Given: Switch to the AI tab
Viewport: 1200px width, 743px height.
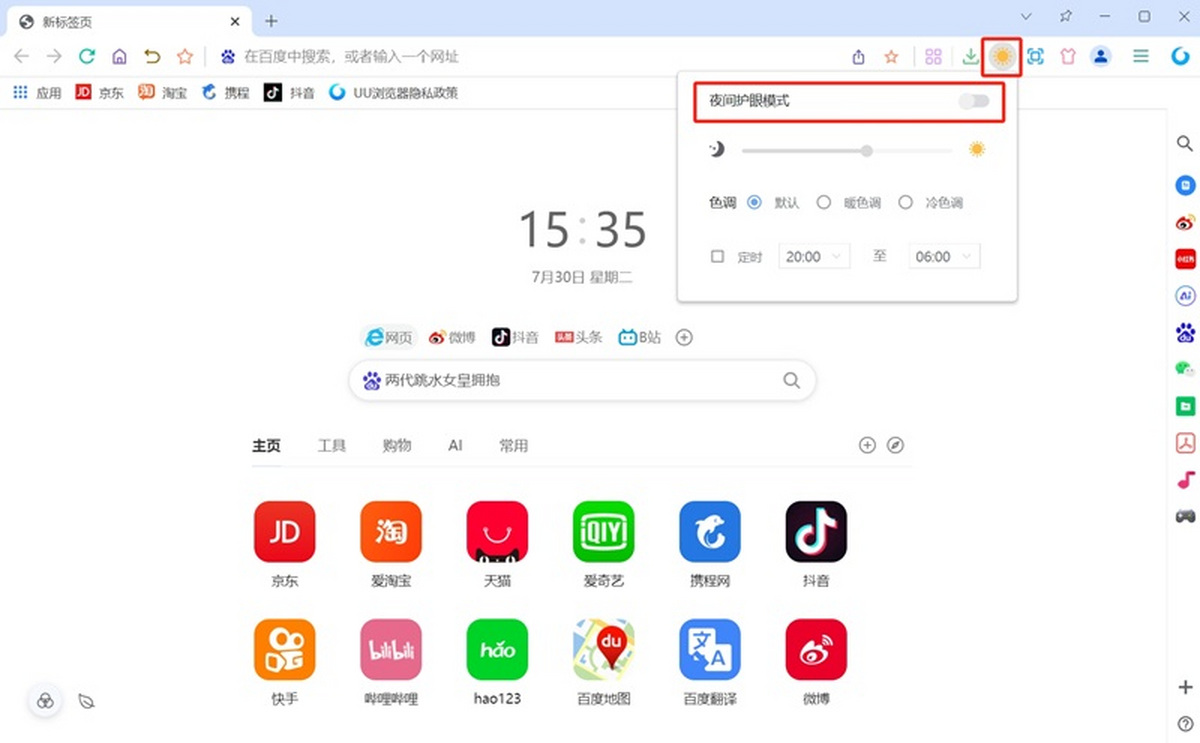Looking at the screenshot, I should (x=455, y=445).
